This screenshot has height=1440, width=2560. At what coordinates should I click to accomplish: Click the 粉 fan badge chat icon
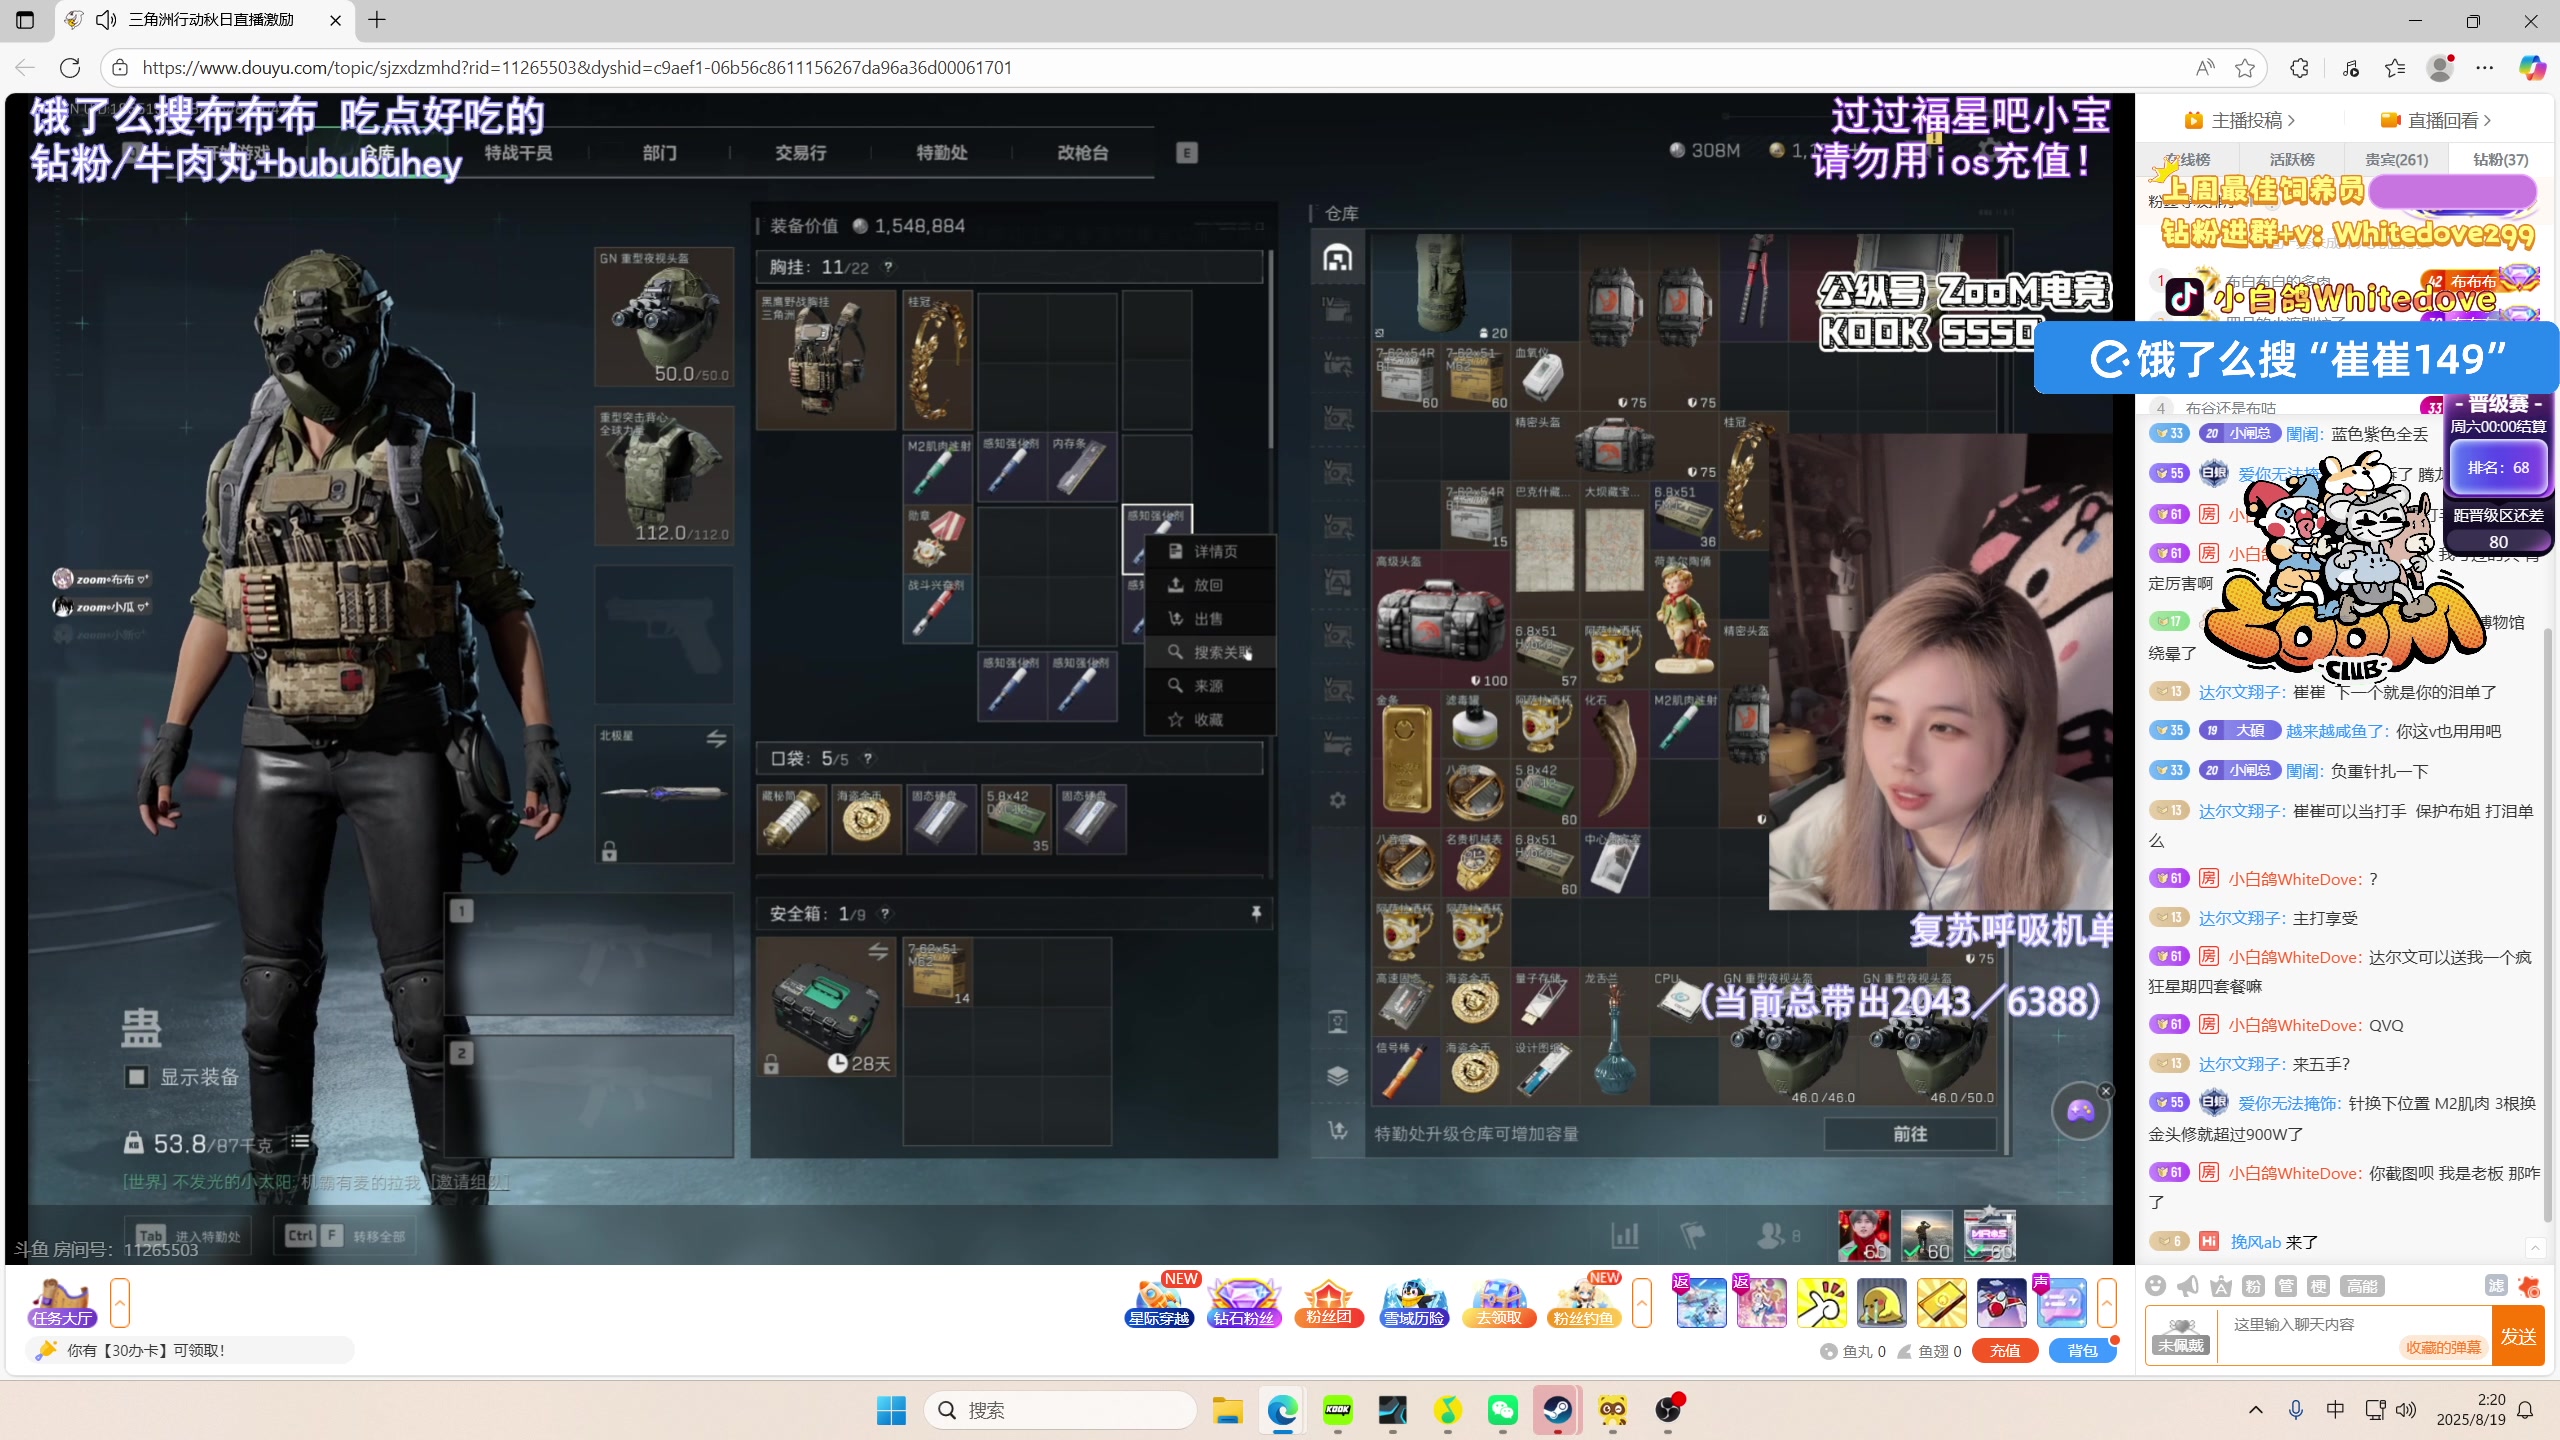2253,1286
